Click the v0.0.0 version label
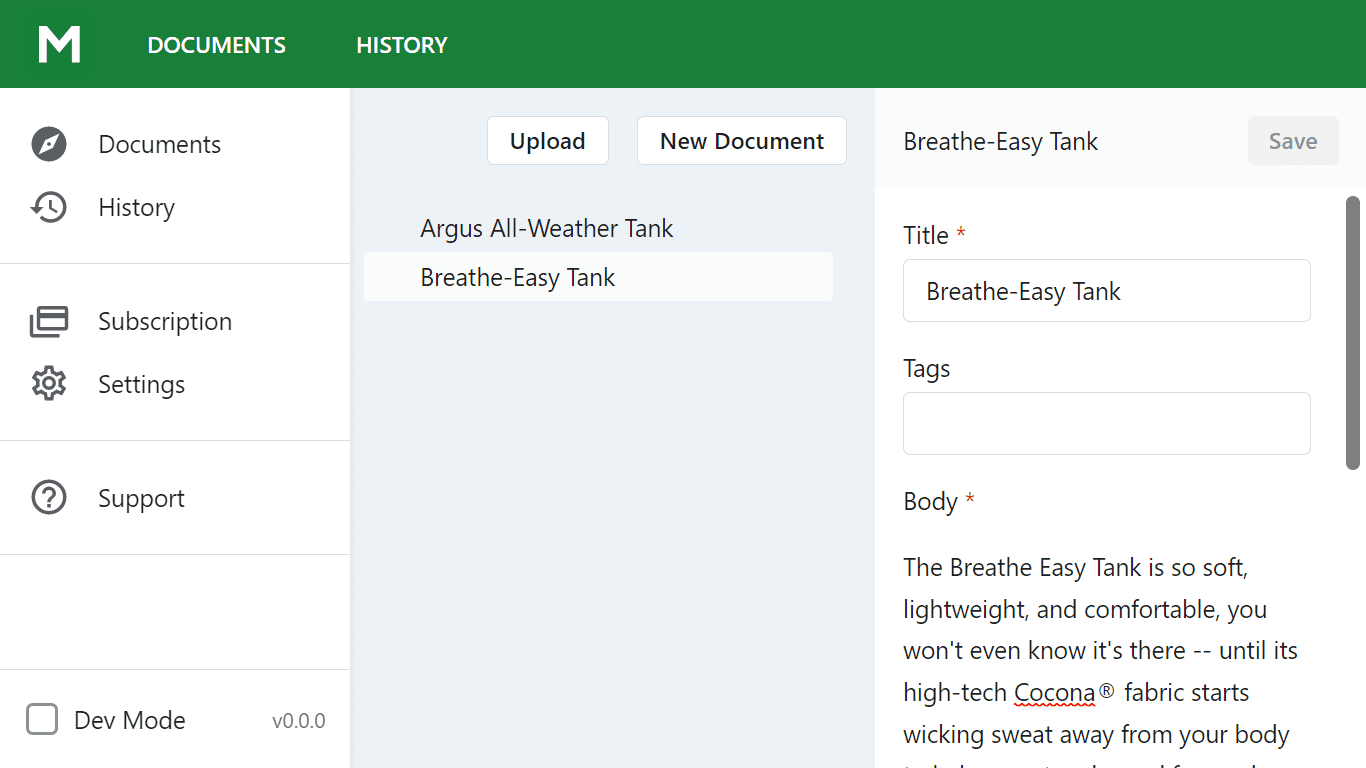This screenshot has height=768, width=1366. tap(298, 721)
